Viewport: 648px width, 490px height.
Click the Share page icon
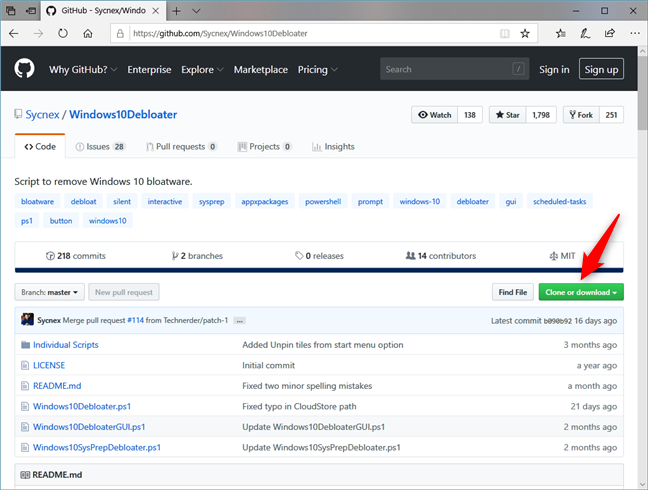(610, 33)
